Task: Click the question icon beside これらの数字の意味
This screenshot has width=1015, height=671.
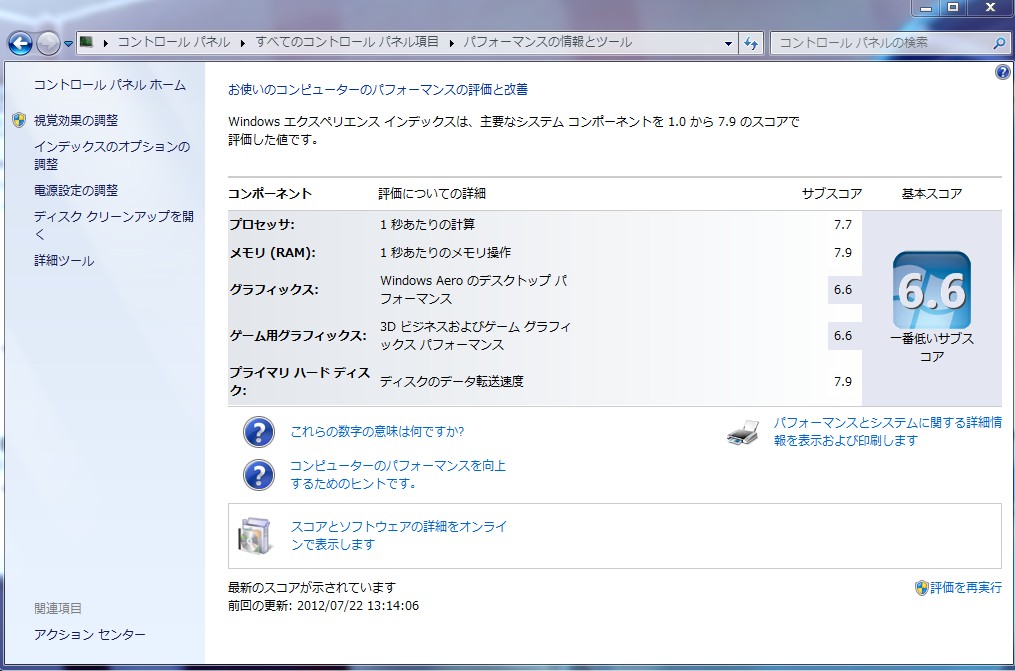Action: pos(259,432)
